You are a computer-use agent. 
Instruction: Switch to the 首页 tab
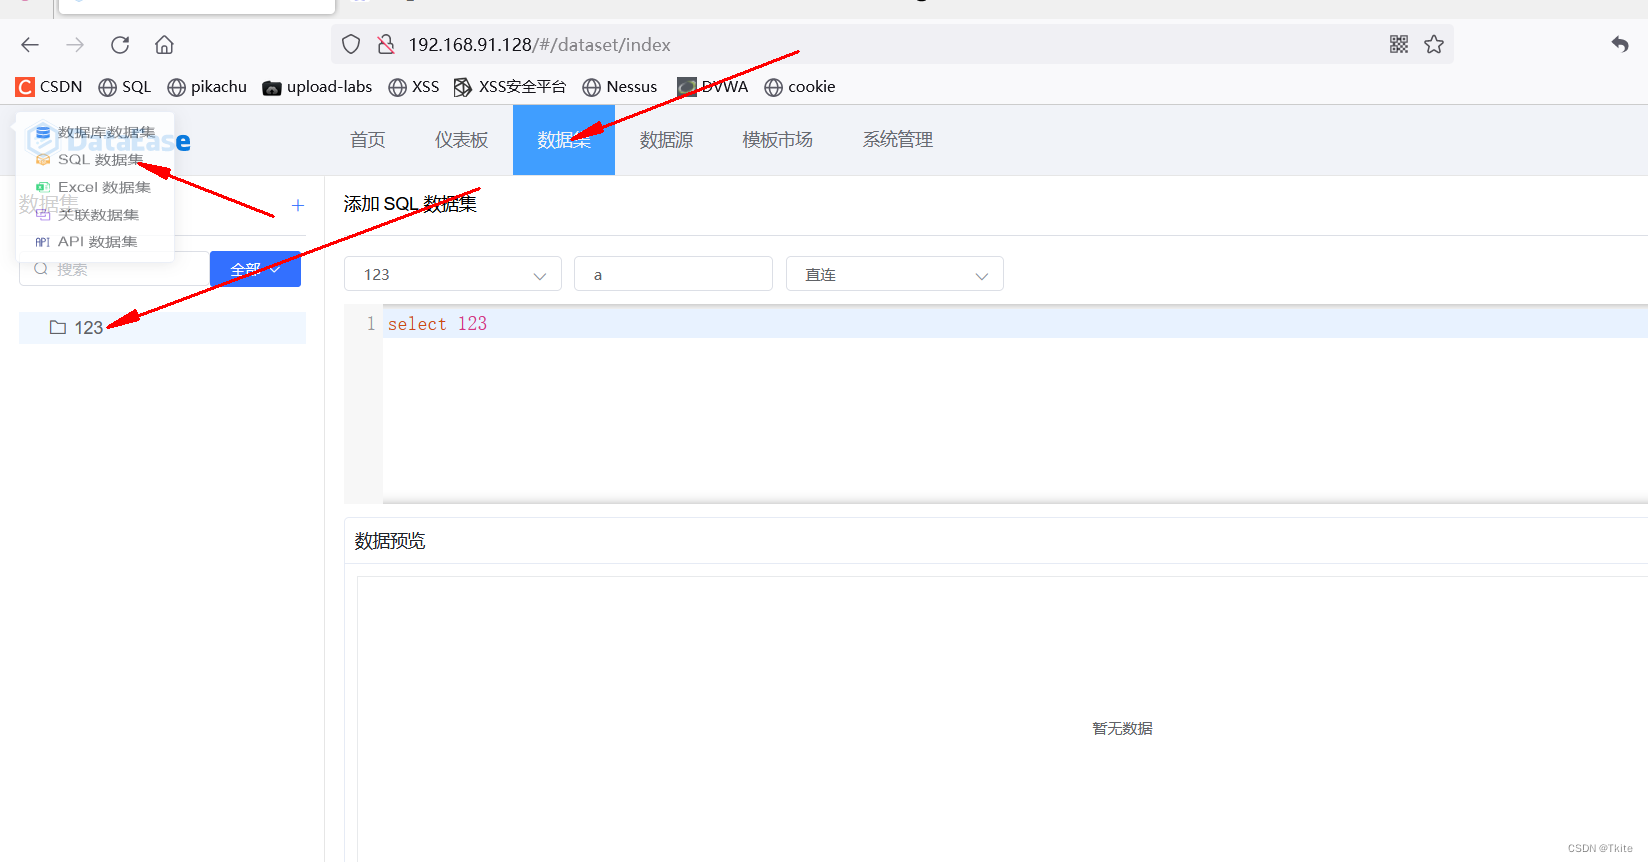[368, 140]
